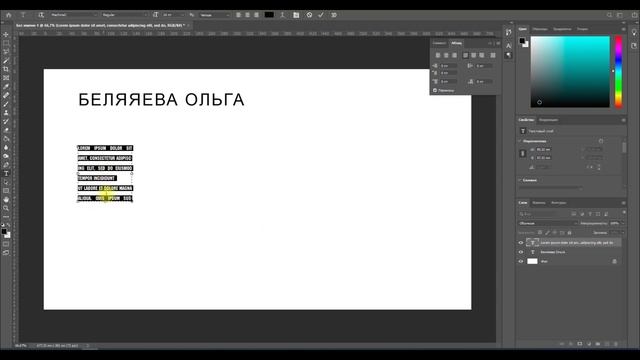Screen dimensions: 640x360
Task: Create new group from Layers footer
Action: click(x=598, y=344)
